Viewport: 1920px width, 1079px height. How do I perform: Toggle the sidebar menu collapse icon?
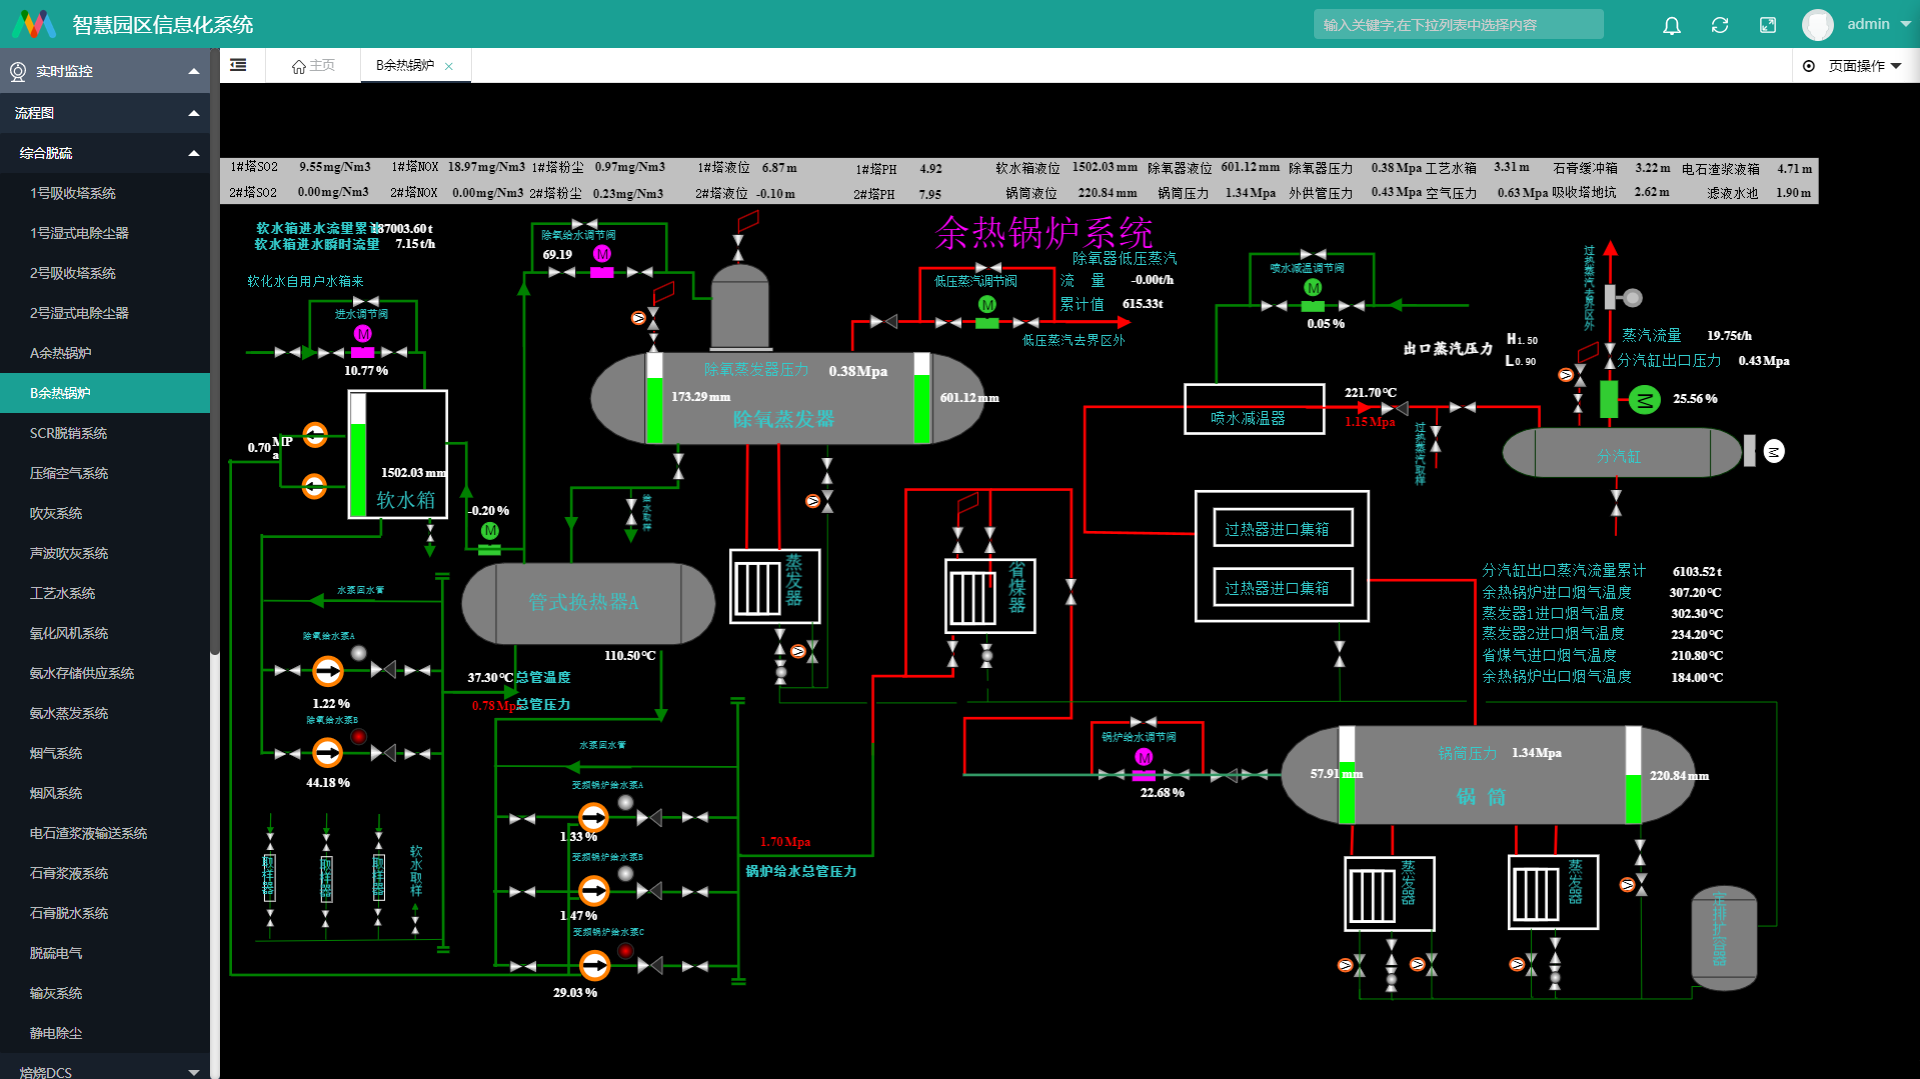(238, 65)
